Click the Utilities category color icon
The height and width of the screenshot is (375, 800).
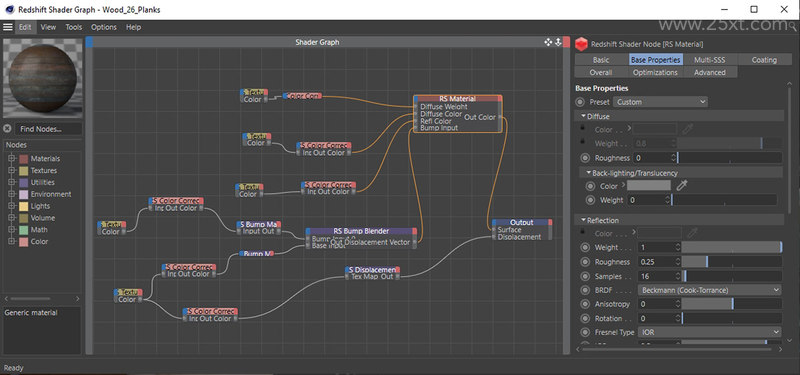pos(24,182)
